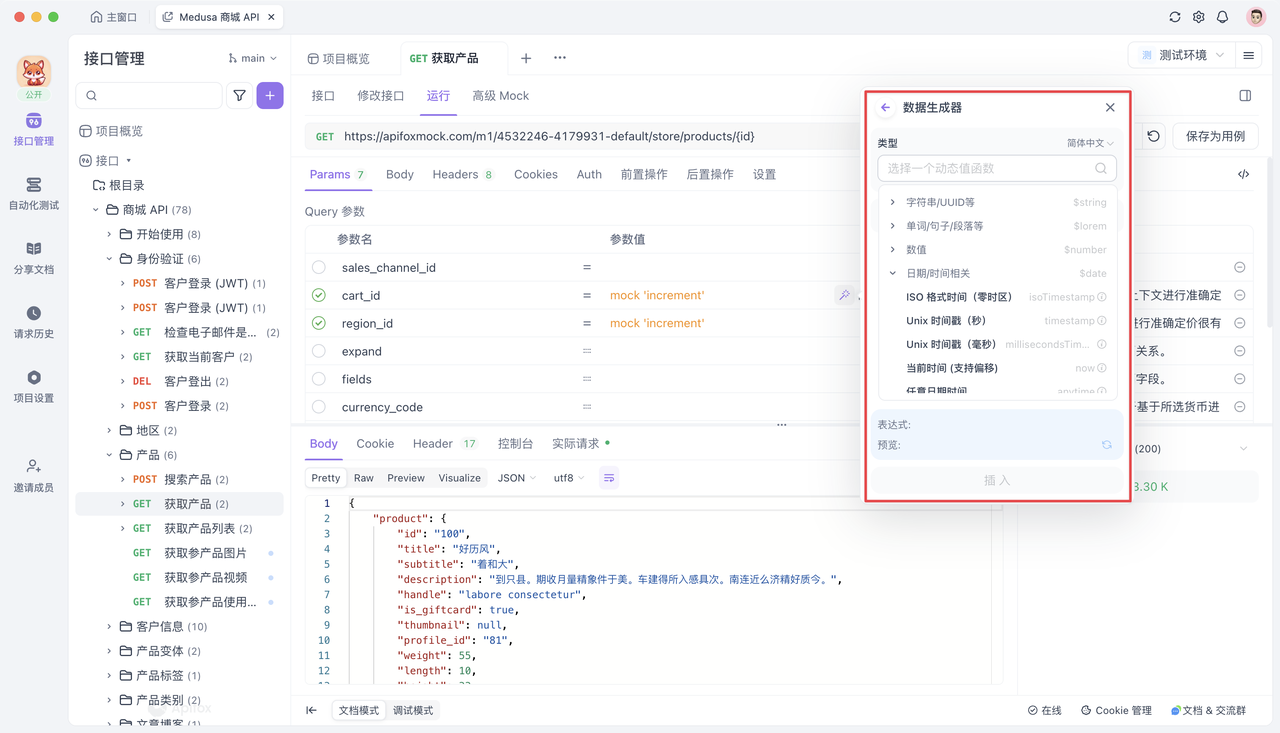Open the notifications bell
Screen dimensions: 1280x733
[x=1222, y=17]
